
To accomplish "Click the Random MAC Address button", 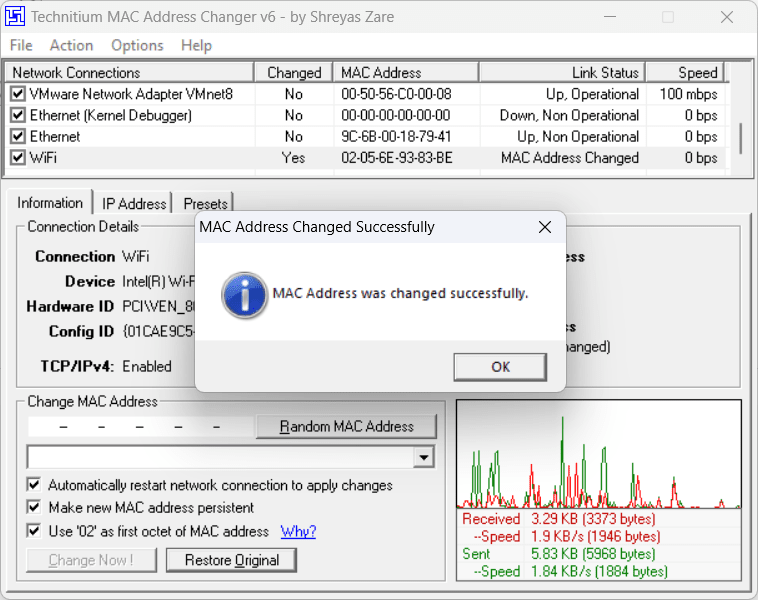I will [346, 426].
